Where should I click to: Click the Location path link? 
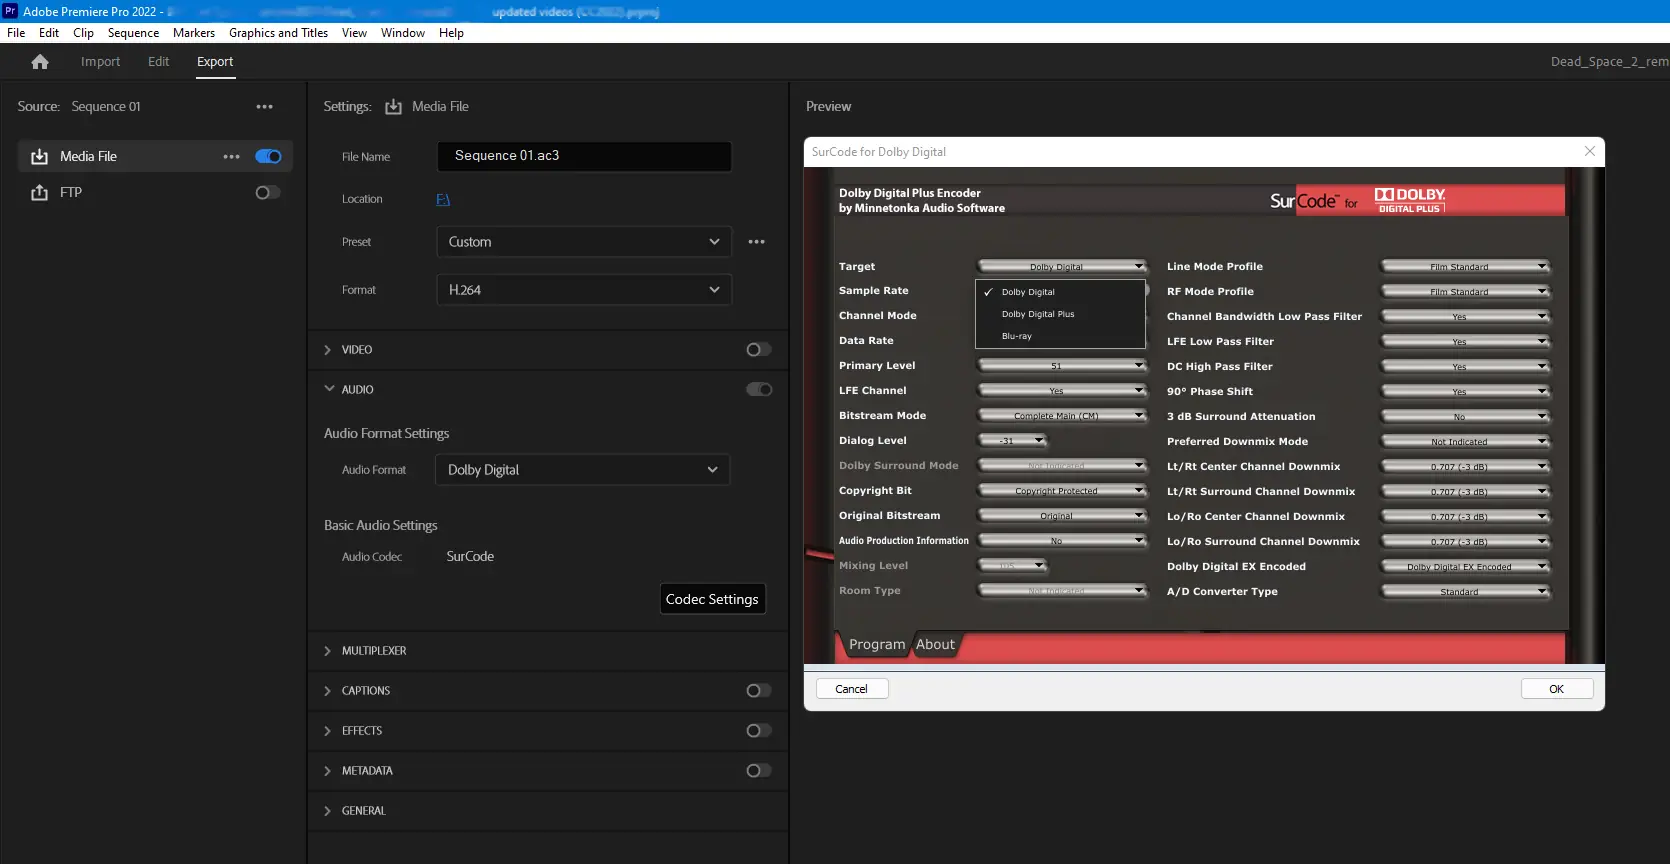443,199
